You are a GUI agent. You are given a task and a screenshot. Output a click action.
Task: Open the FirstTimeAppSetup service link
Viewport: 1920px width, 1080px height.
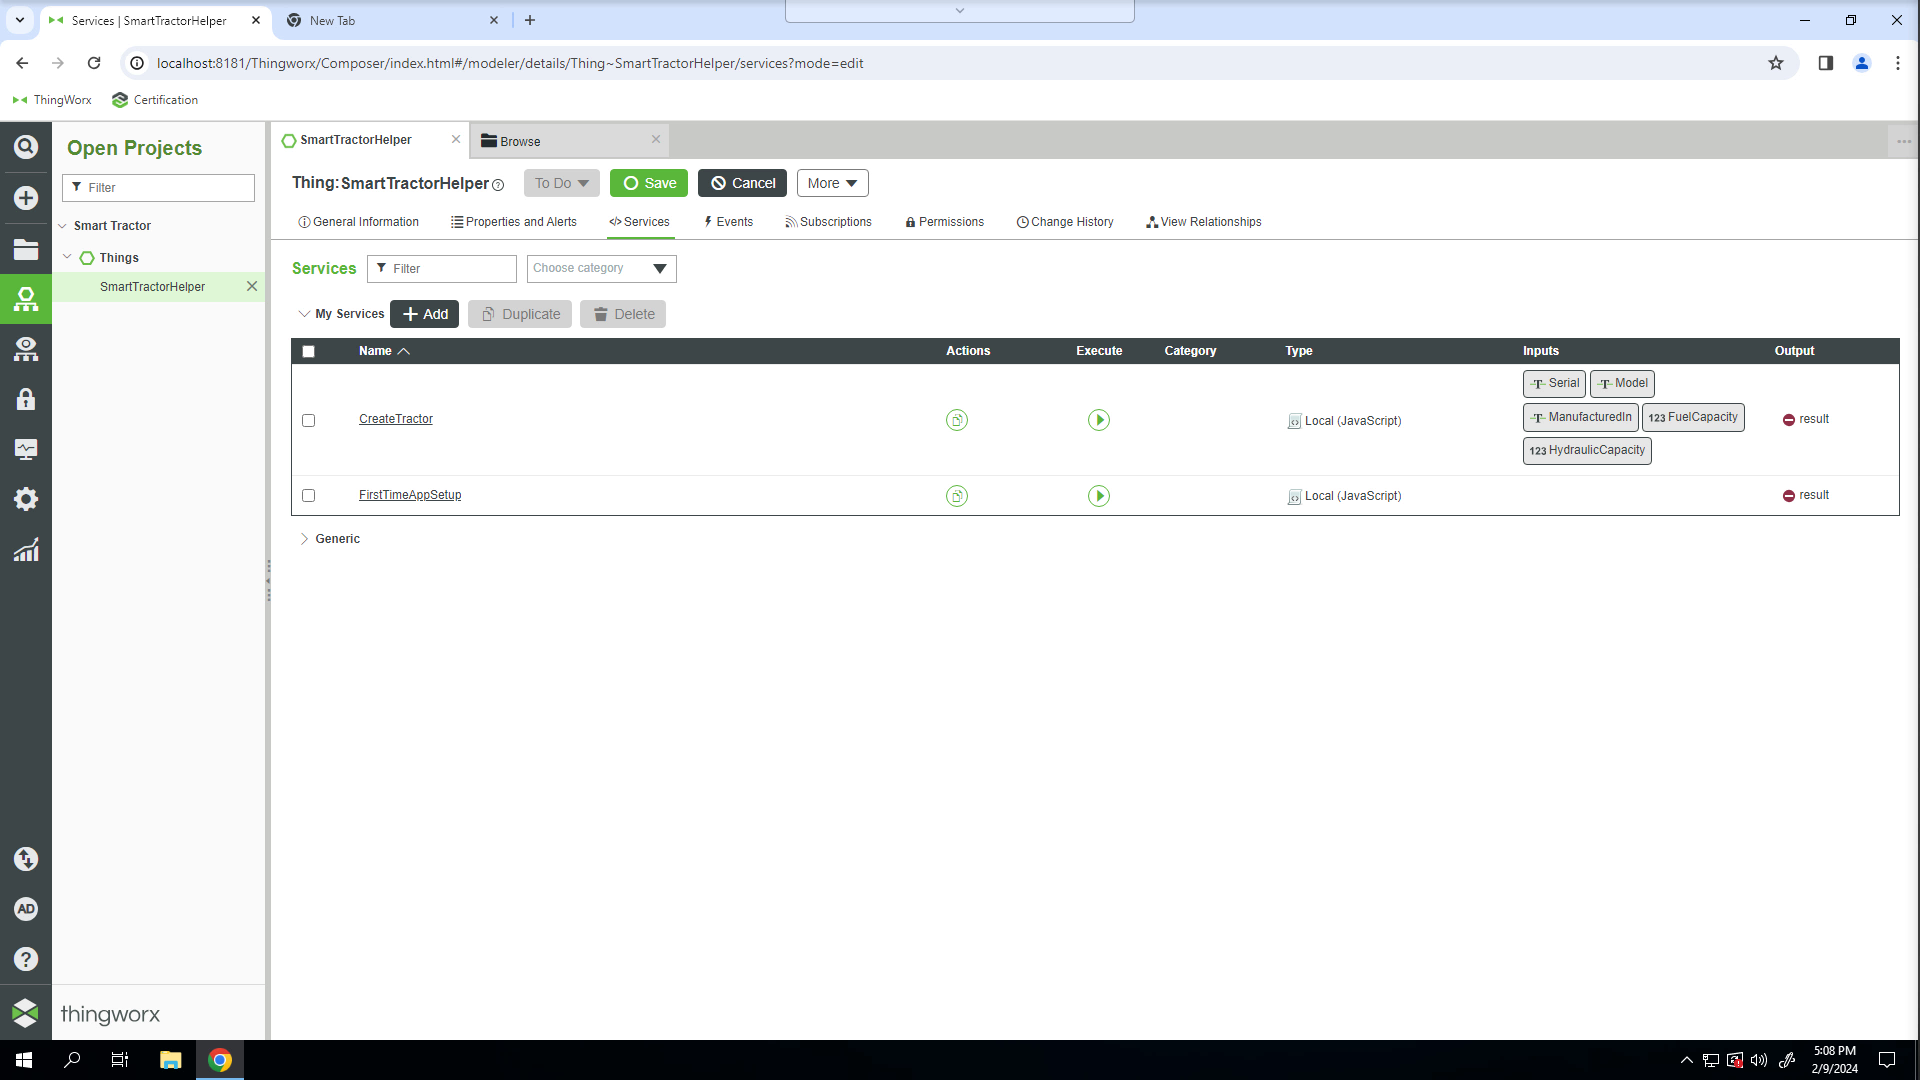click(x=410, y=495)
